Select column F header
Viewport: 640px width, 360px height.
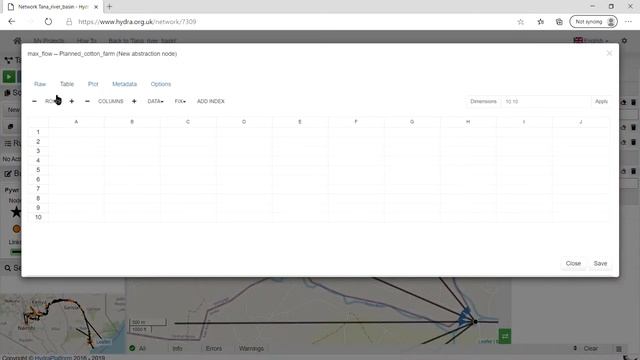[356, 122]
